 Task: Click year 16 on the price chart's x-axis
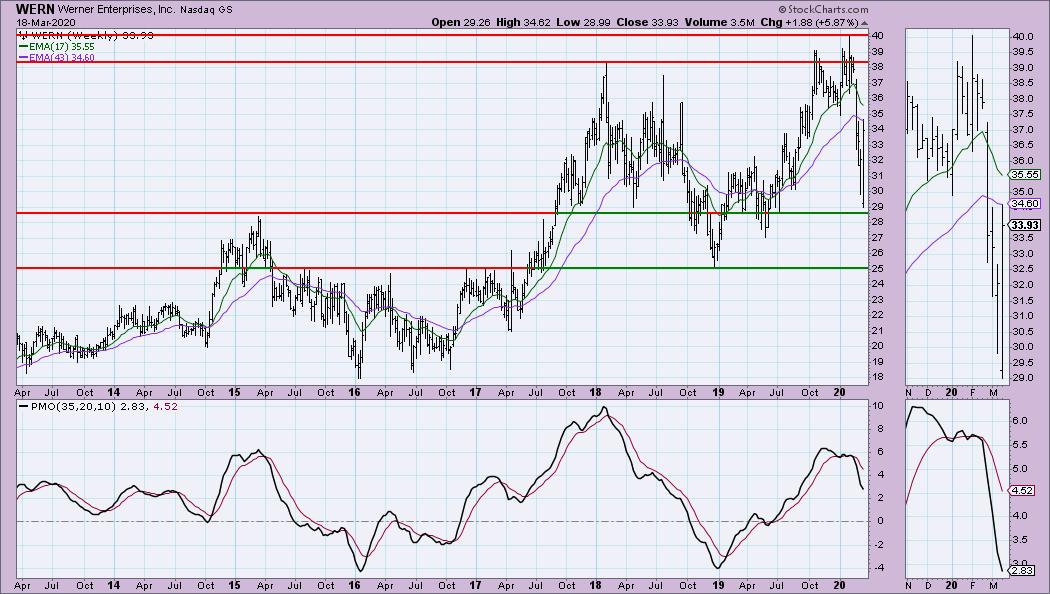pyautogui.click(x=354, y=392)
